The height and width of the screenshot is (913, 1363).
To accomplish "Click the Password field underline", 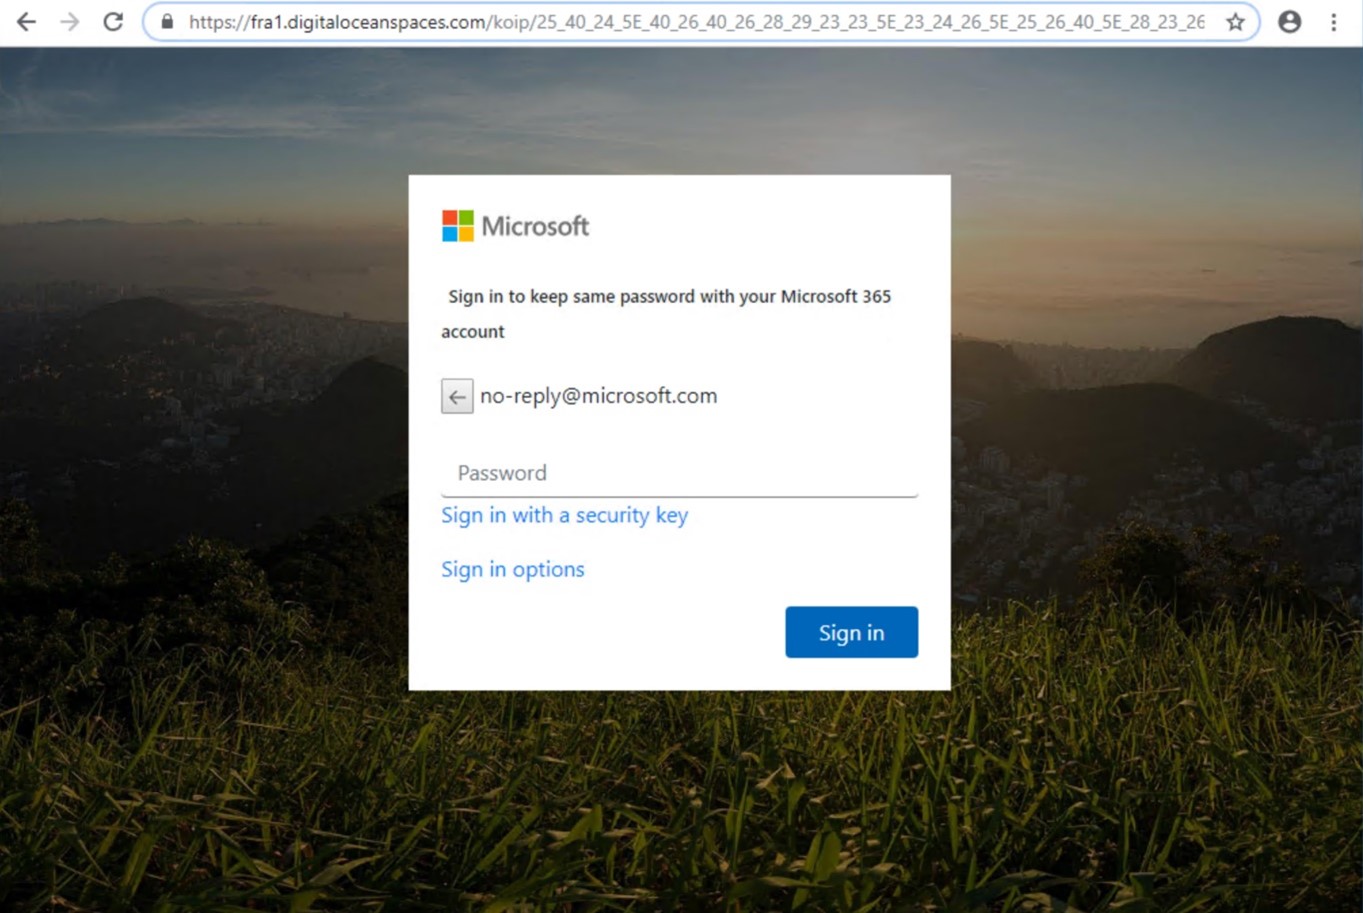I will (x=679, y=495).
